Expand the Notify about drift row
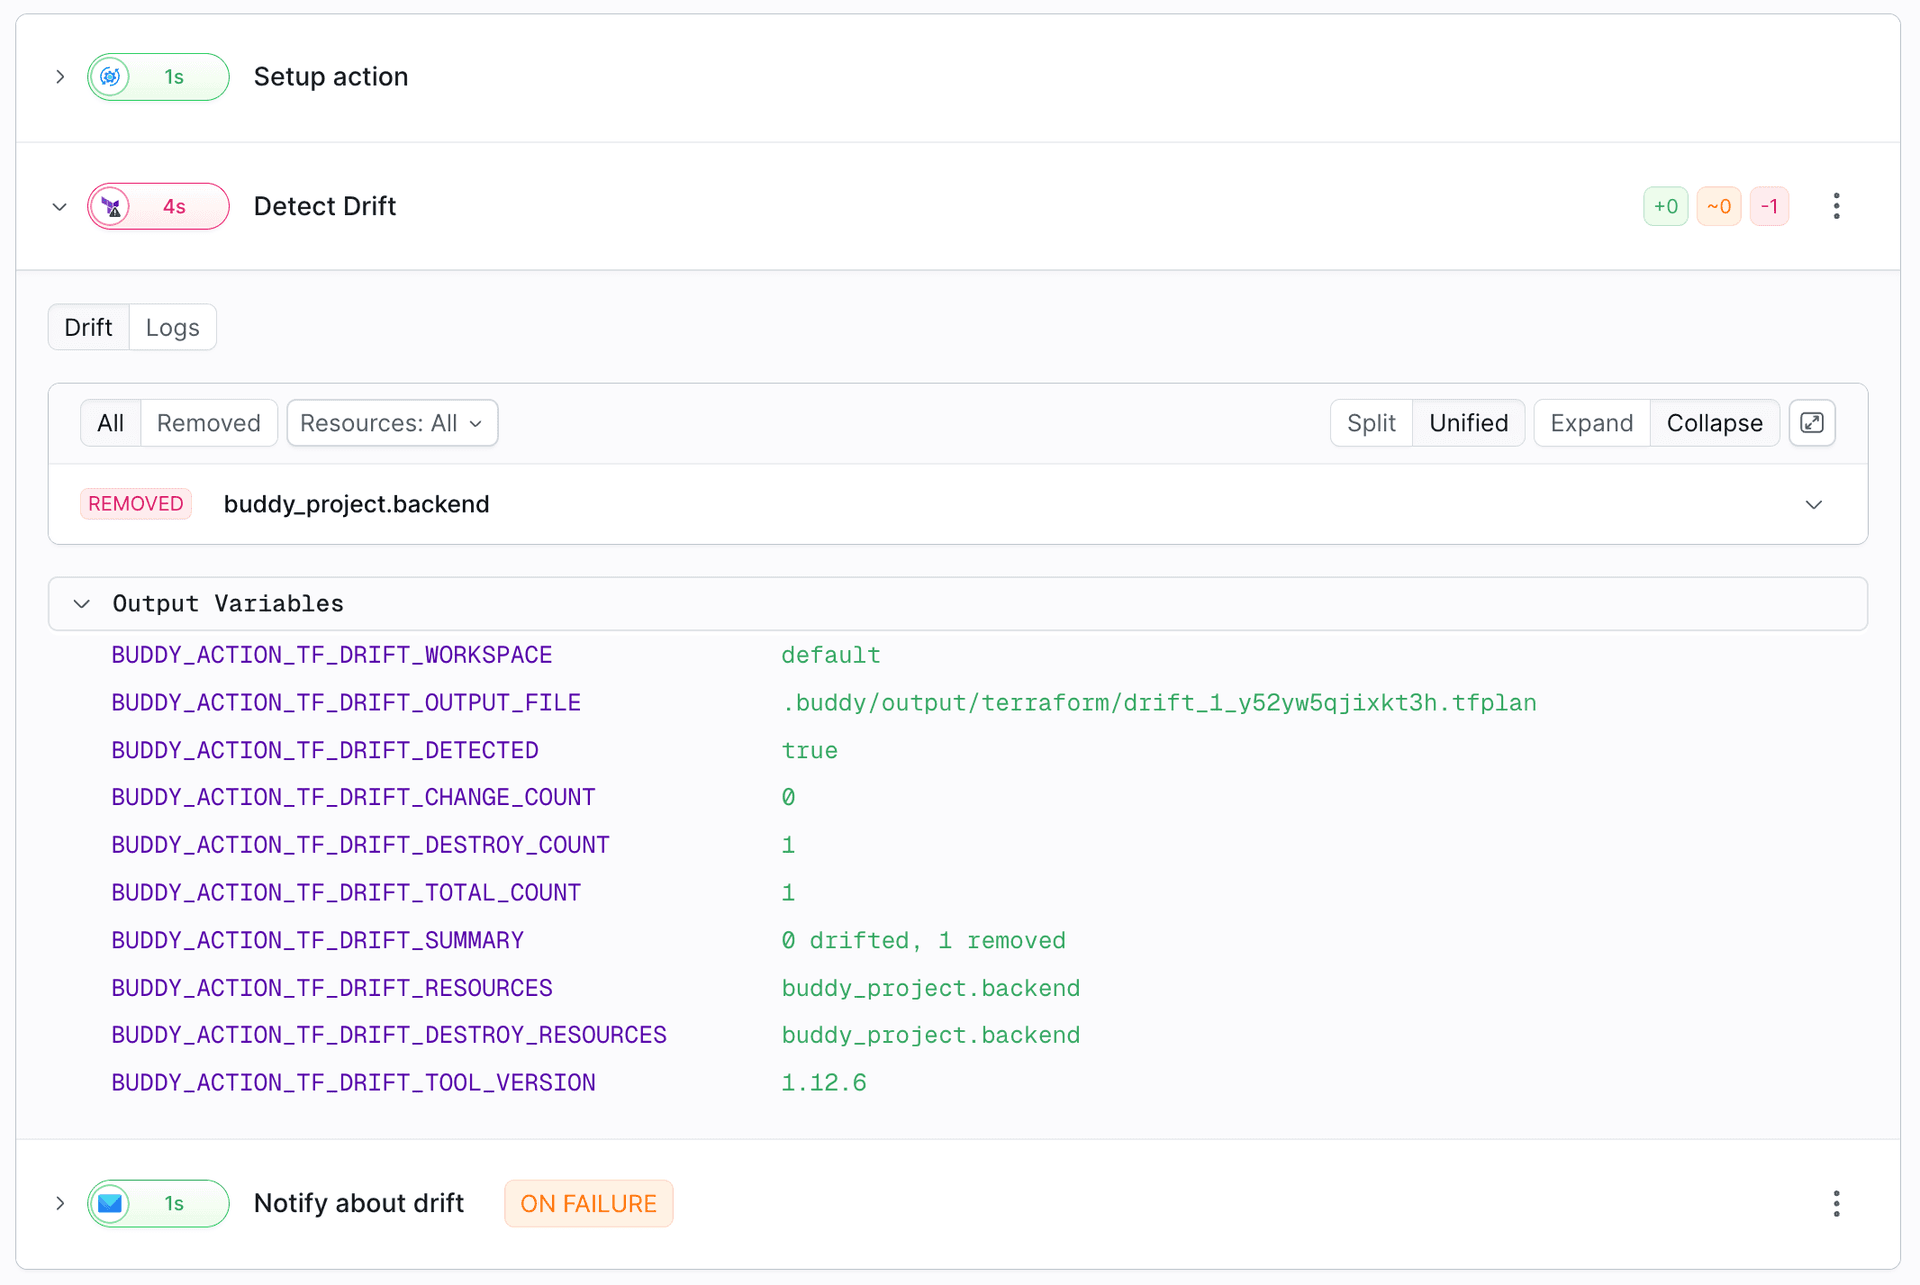Viewport: 1920px width, 1285px height. [x=60, y=1203]
